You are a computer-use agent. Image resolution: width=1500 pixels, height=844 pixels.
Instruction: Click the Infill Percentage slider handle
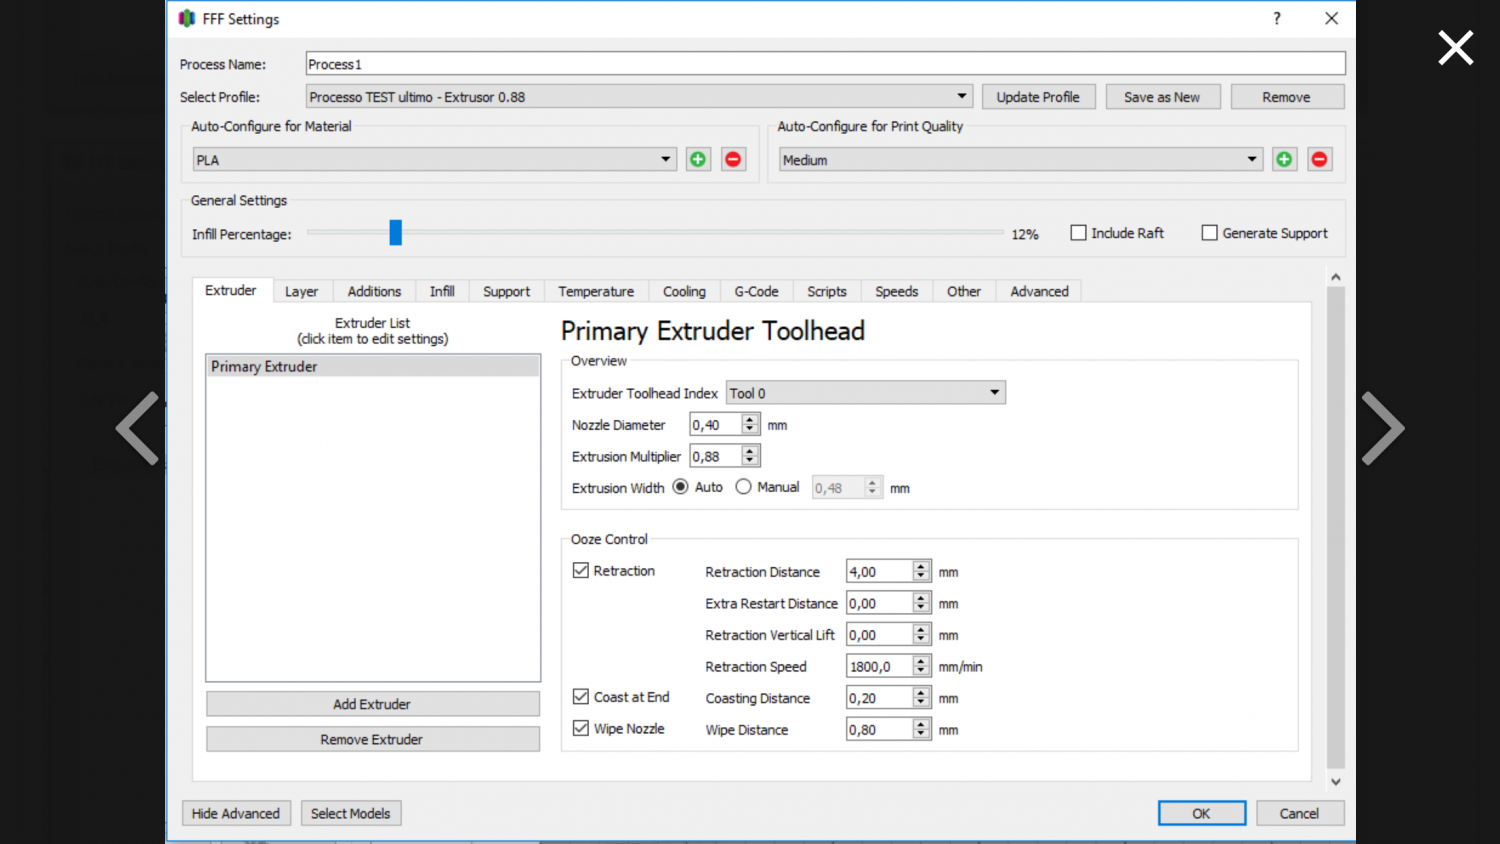396,233
